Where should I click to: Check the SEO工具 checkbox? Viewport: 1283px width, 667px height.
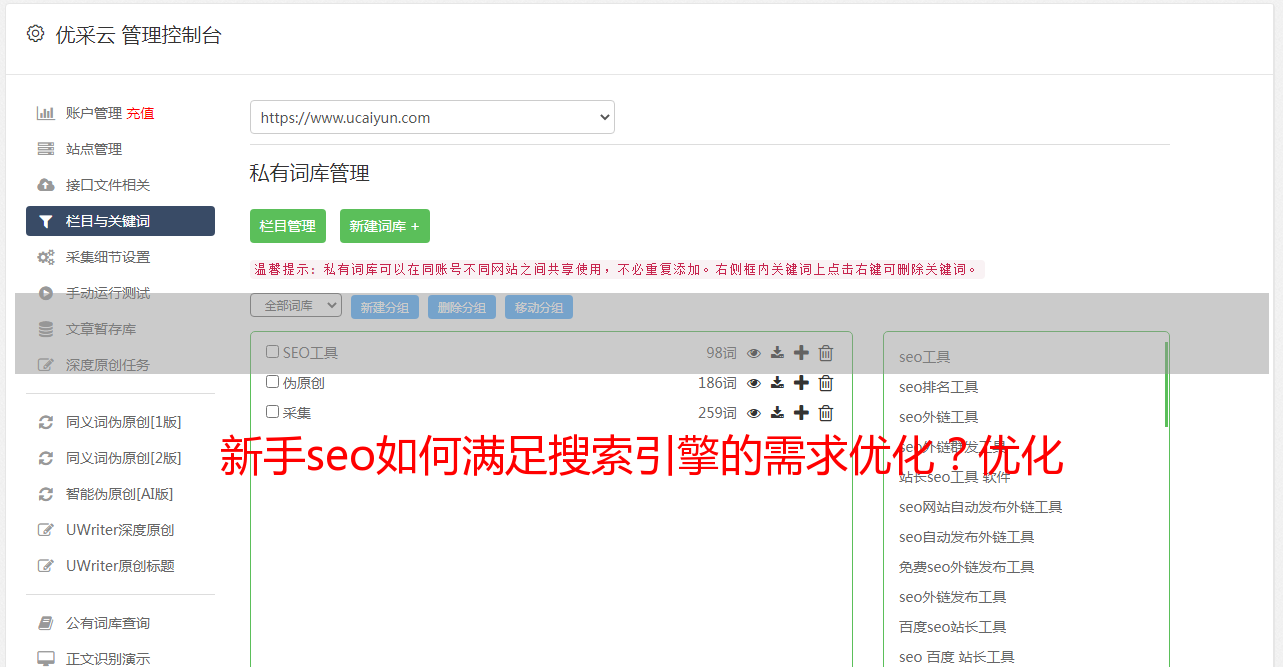[272, 352]
